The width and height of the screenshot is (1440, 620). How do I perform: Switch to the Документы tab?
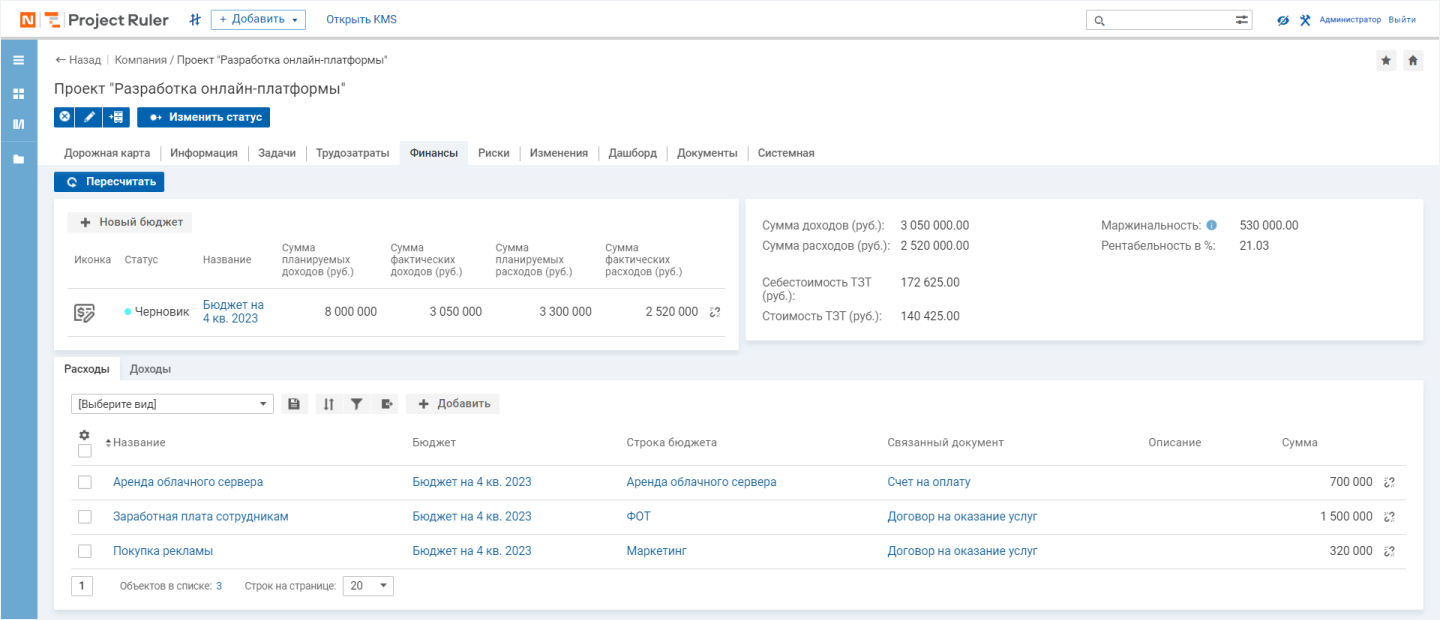tap(707, 153)
